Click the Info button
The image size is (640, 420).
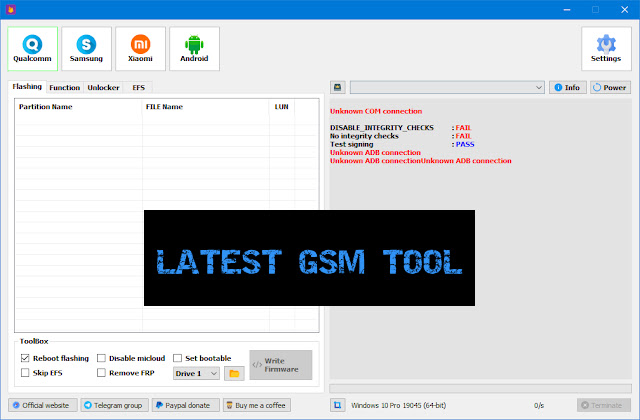point(567,87)
